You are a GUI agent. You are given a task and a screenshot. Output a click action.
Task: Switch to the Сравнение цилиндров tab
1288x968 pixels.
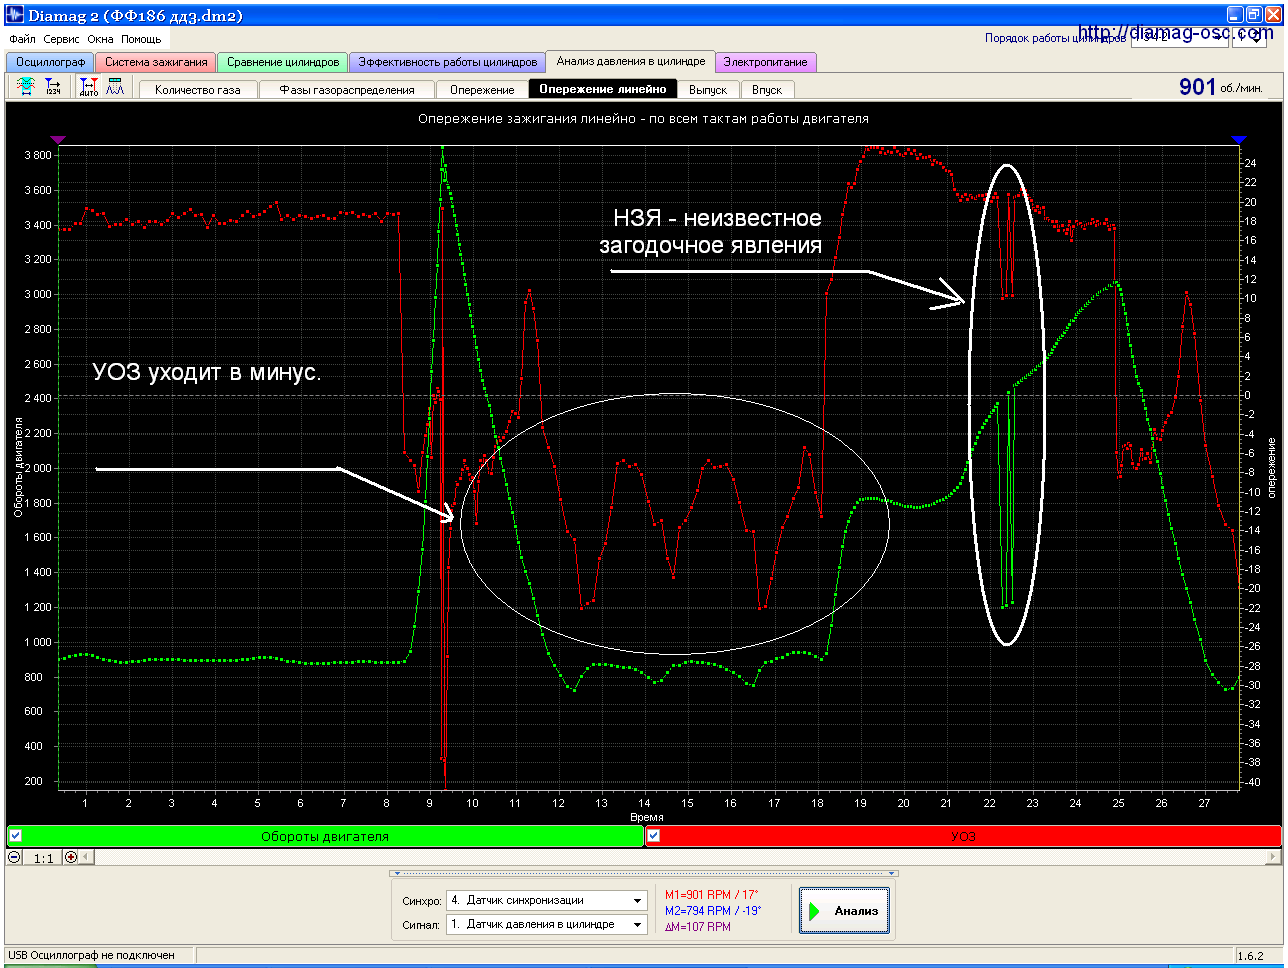(x=283, y=62)
